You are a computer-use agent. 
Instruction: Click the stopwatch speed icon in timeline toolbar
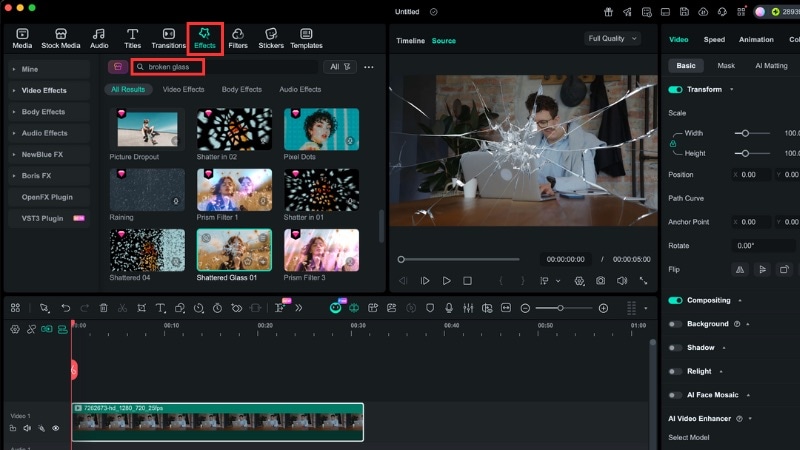pos(217,308)
